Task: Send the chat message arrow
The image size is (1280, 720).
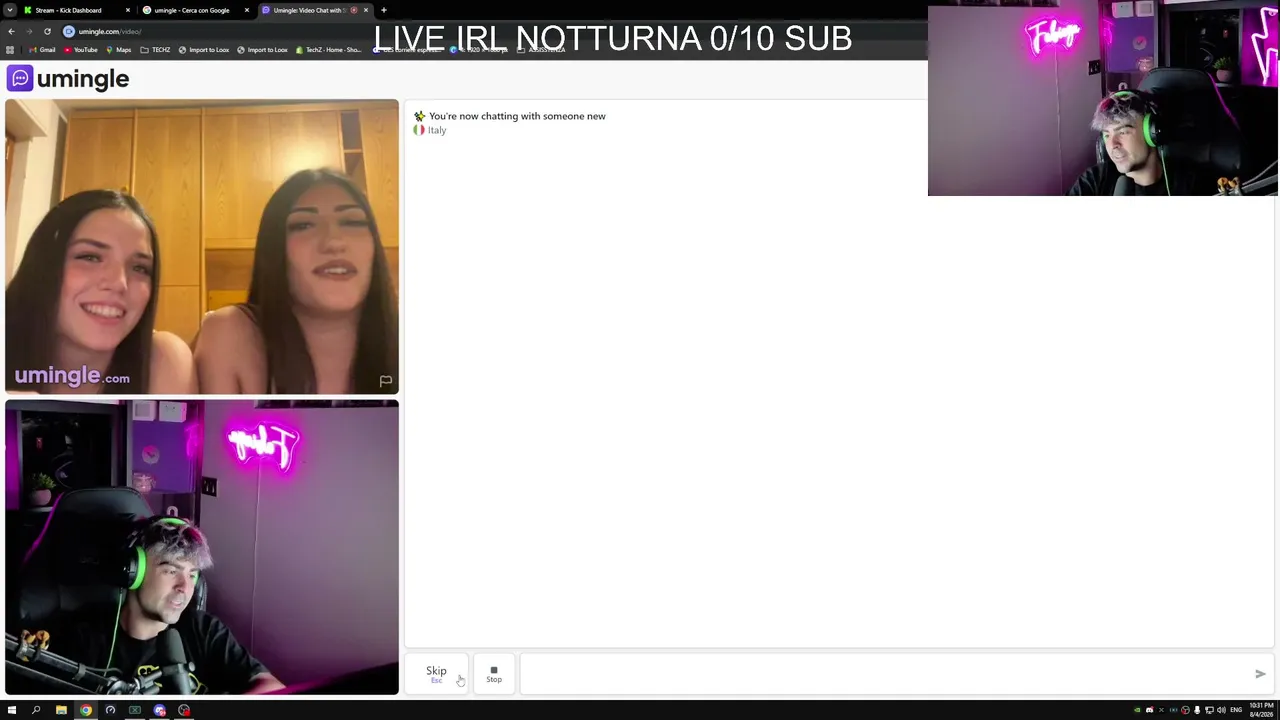Action: coord(1260,674)
